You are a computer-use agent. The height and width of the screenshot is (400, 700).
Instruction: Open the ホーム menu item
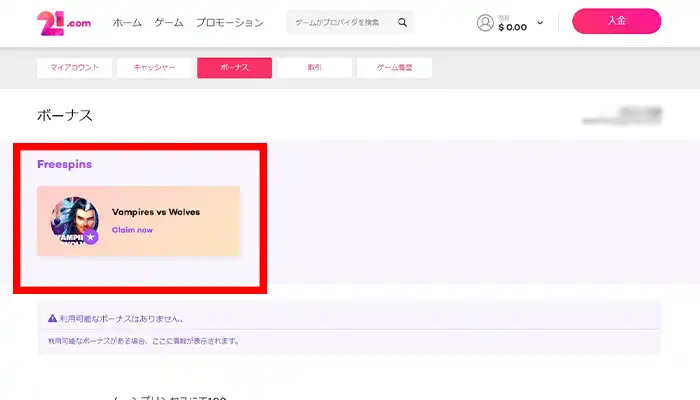(x=127, y=22)
